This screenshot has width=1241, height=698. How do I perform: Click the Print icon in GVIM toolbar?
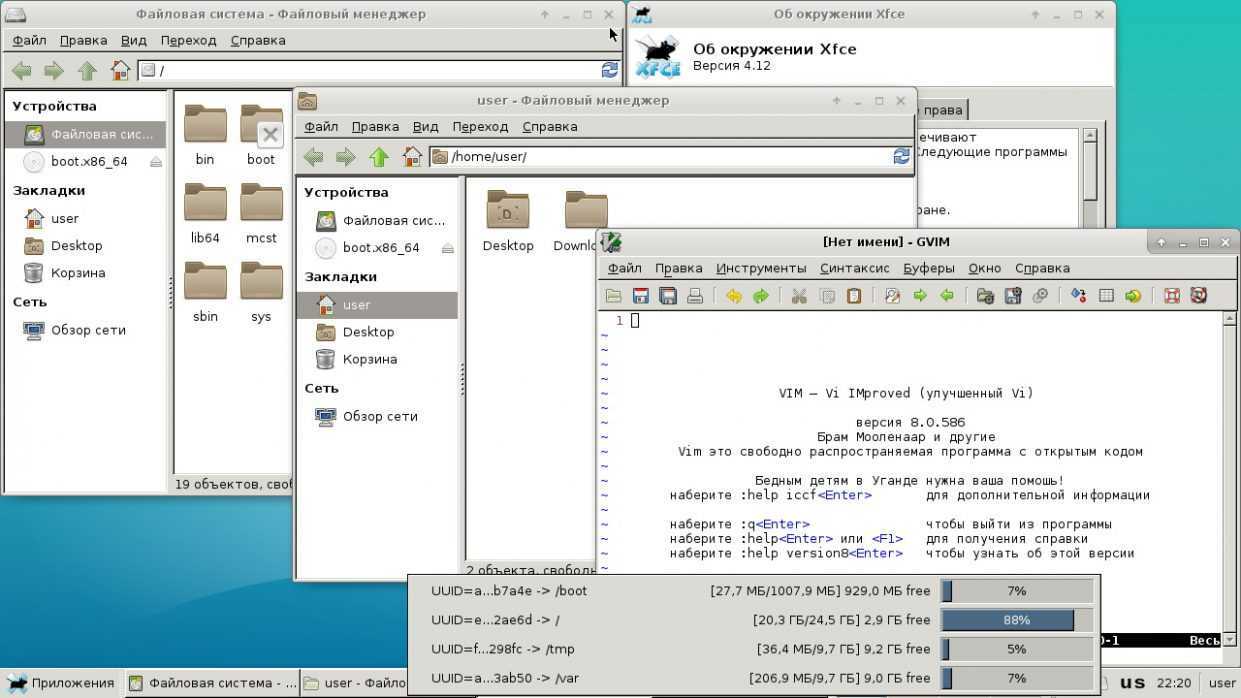click(695, 296)
